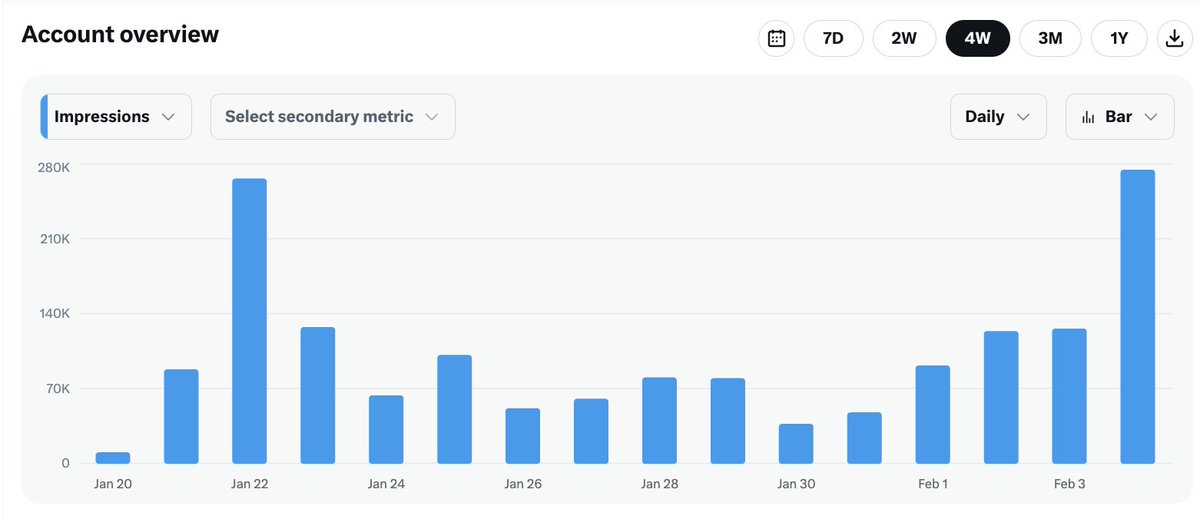This screenshot has height=519, width=1200.
Task: Click the tallest bar after Feb 3
Action: point(1138,317)
